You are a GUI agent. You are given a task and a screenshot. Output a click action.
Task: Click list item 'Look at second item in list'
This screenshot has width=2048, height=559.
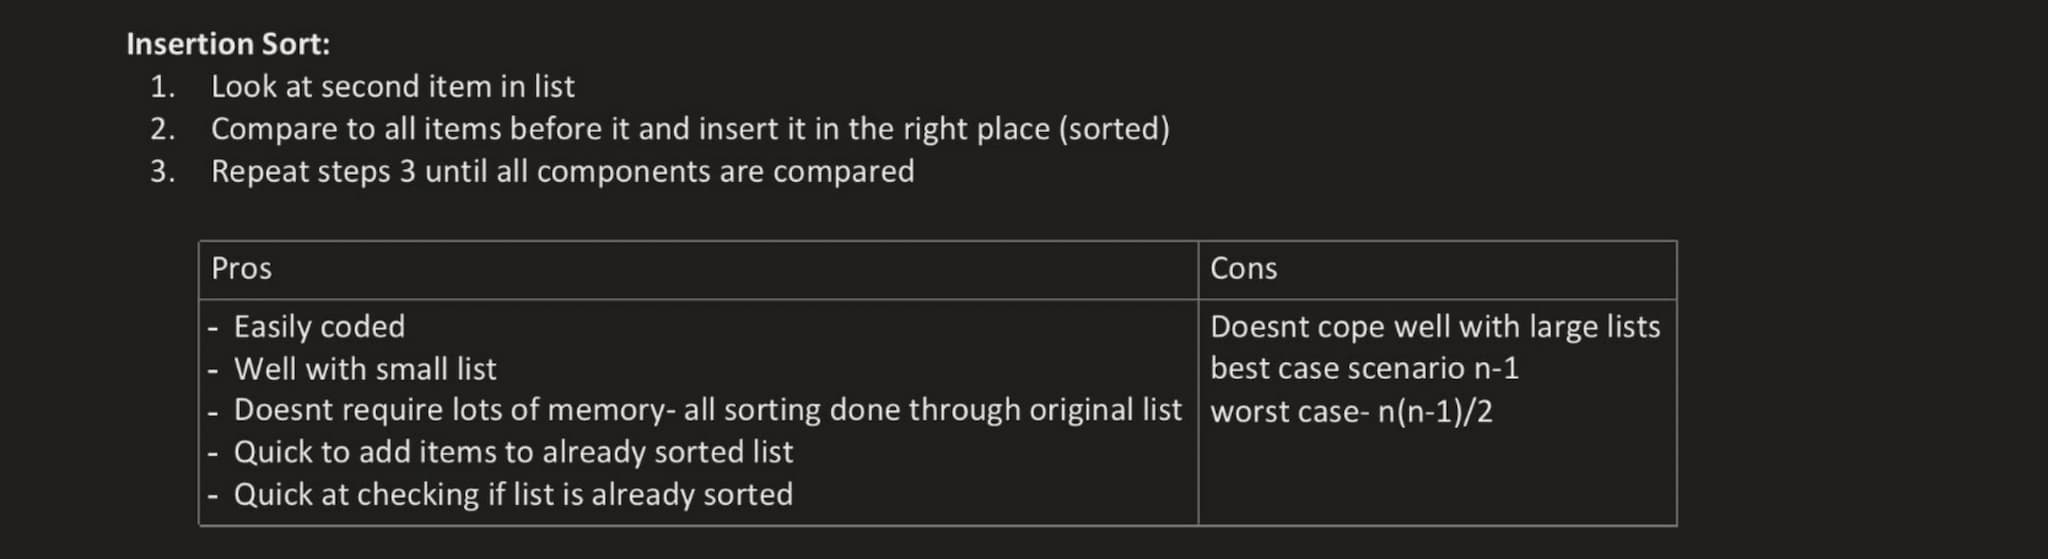pyautogui.click(x=392, y=87)
